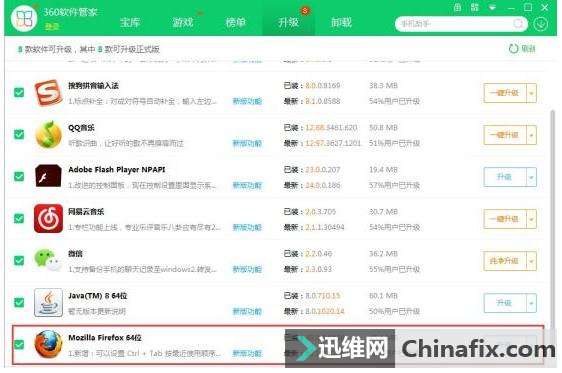Image resolution: width=562 pixels, height=373 pixels.
Task: Click the QQ音乐 app icon
Action: pos(48,135)
